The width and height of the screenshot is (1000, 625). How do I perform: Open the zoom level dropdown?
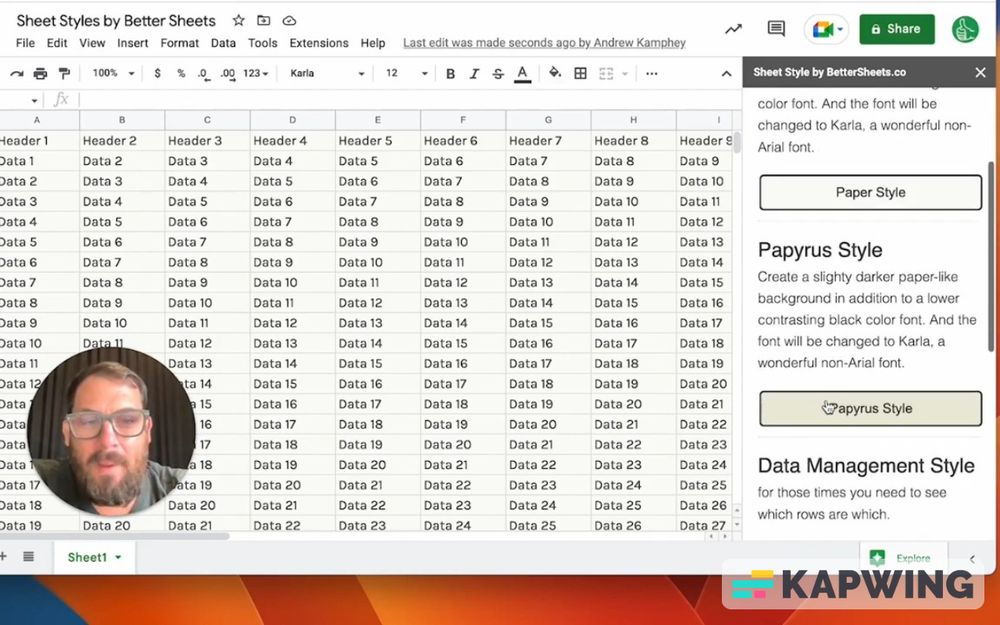coord(110,73)
